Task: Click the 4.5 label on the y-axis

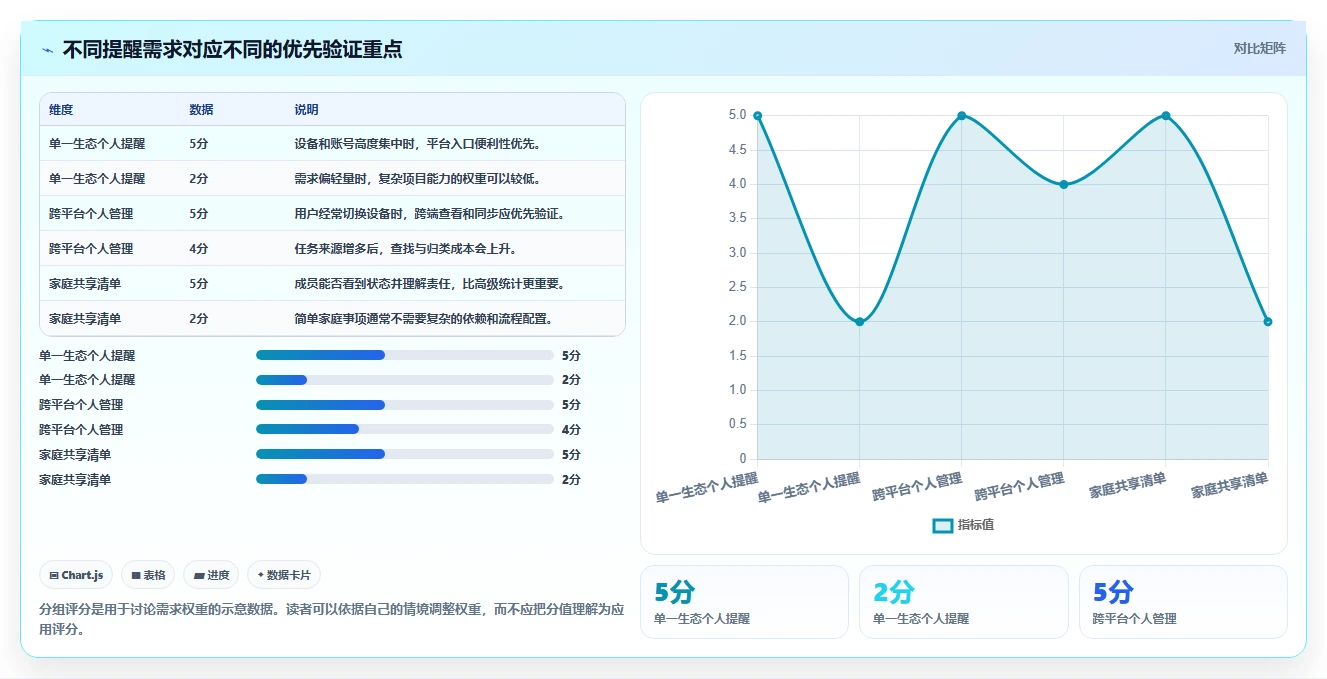Action: pyautogui.click(x=738, y=150)
